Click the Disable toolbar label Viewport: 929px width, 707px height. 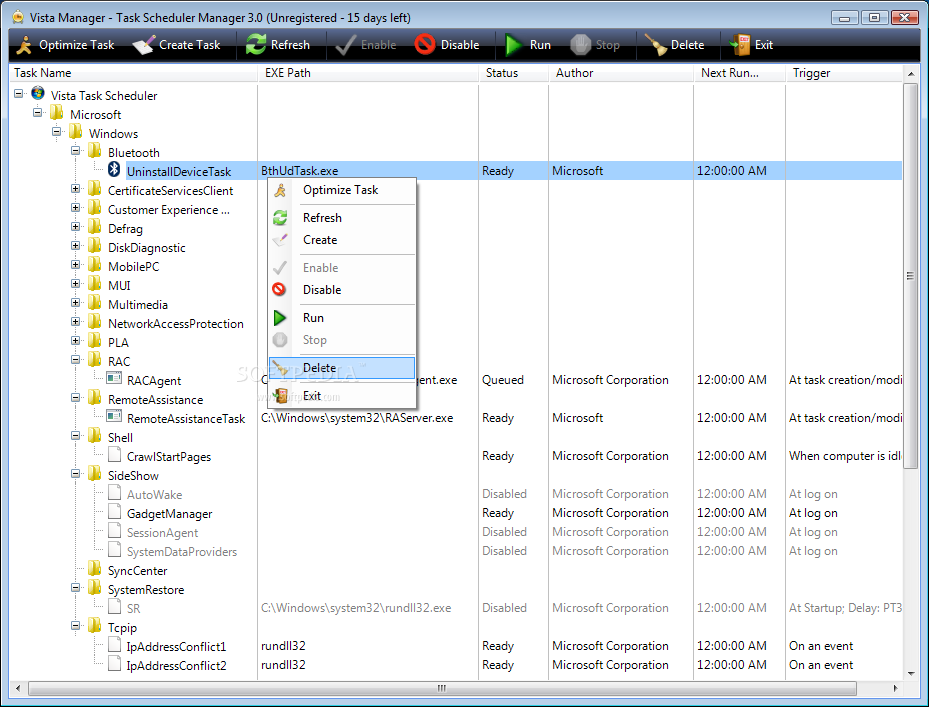(x=460, y=45)
